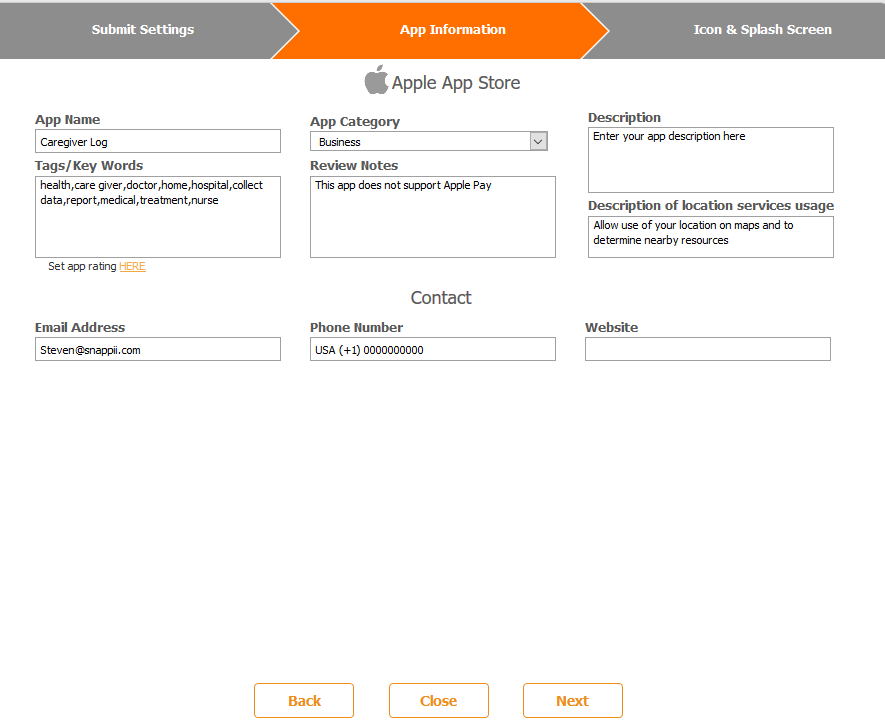The height and width of the screenshot is (721, 885).
Task: Click the App Category Business combo box
Action: pyautogui.click(x=428, y=141)
